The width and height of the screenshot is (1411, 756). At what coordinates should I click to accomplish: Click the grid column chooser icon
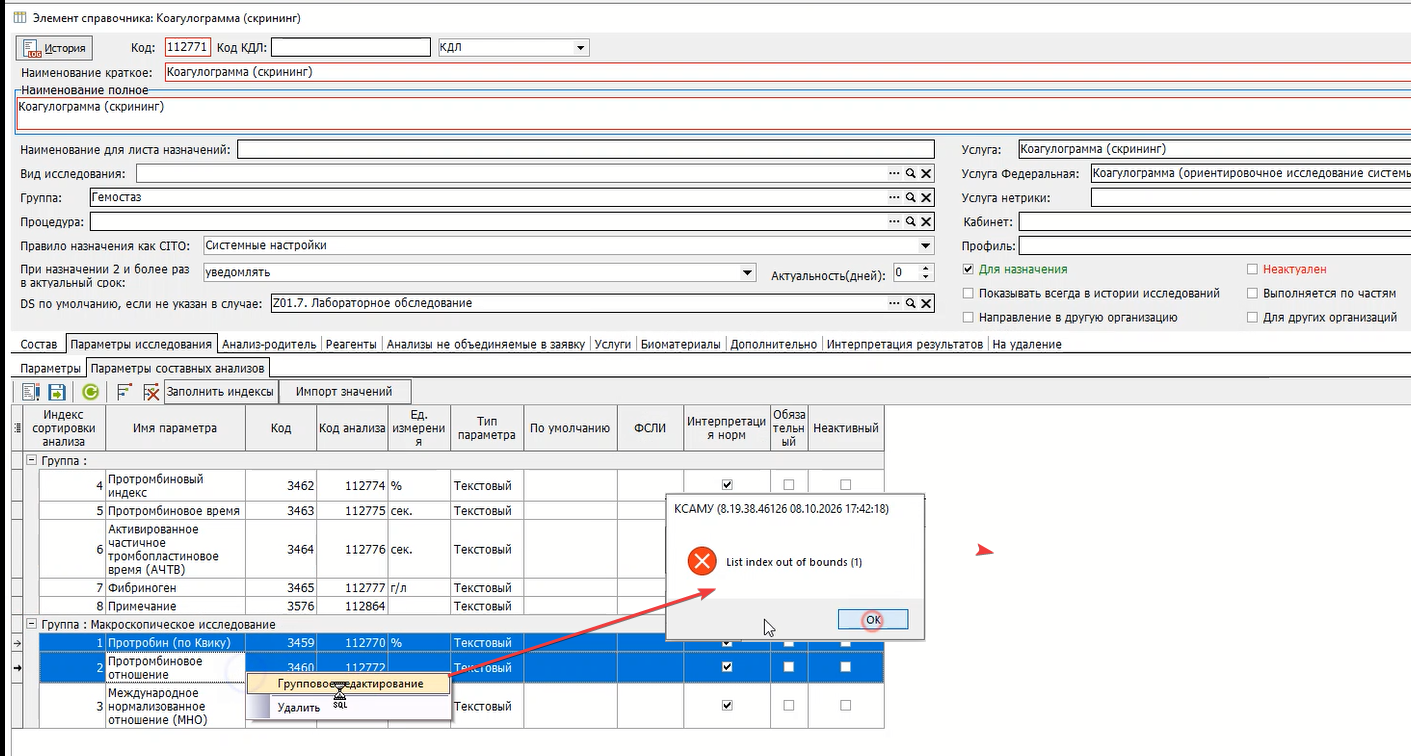(15, 428)
